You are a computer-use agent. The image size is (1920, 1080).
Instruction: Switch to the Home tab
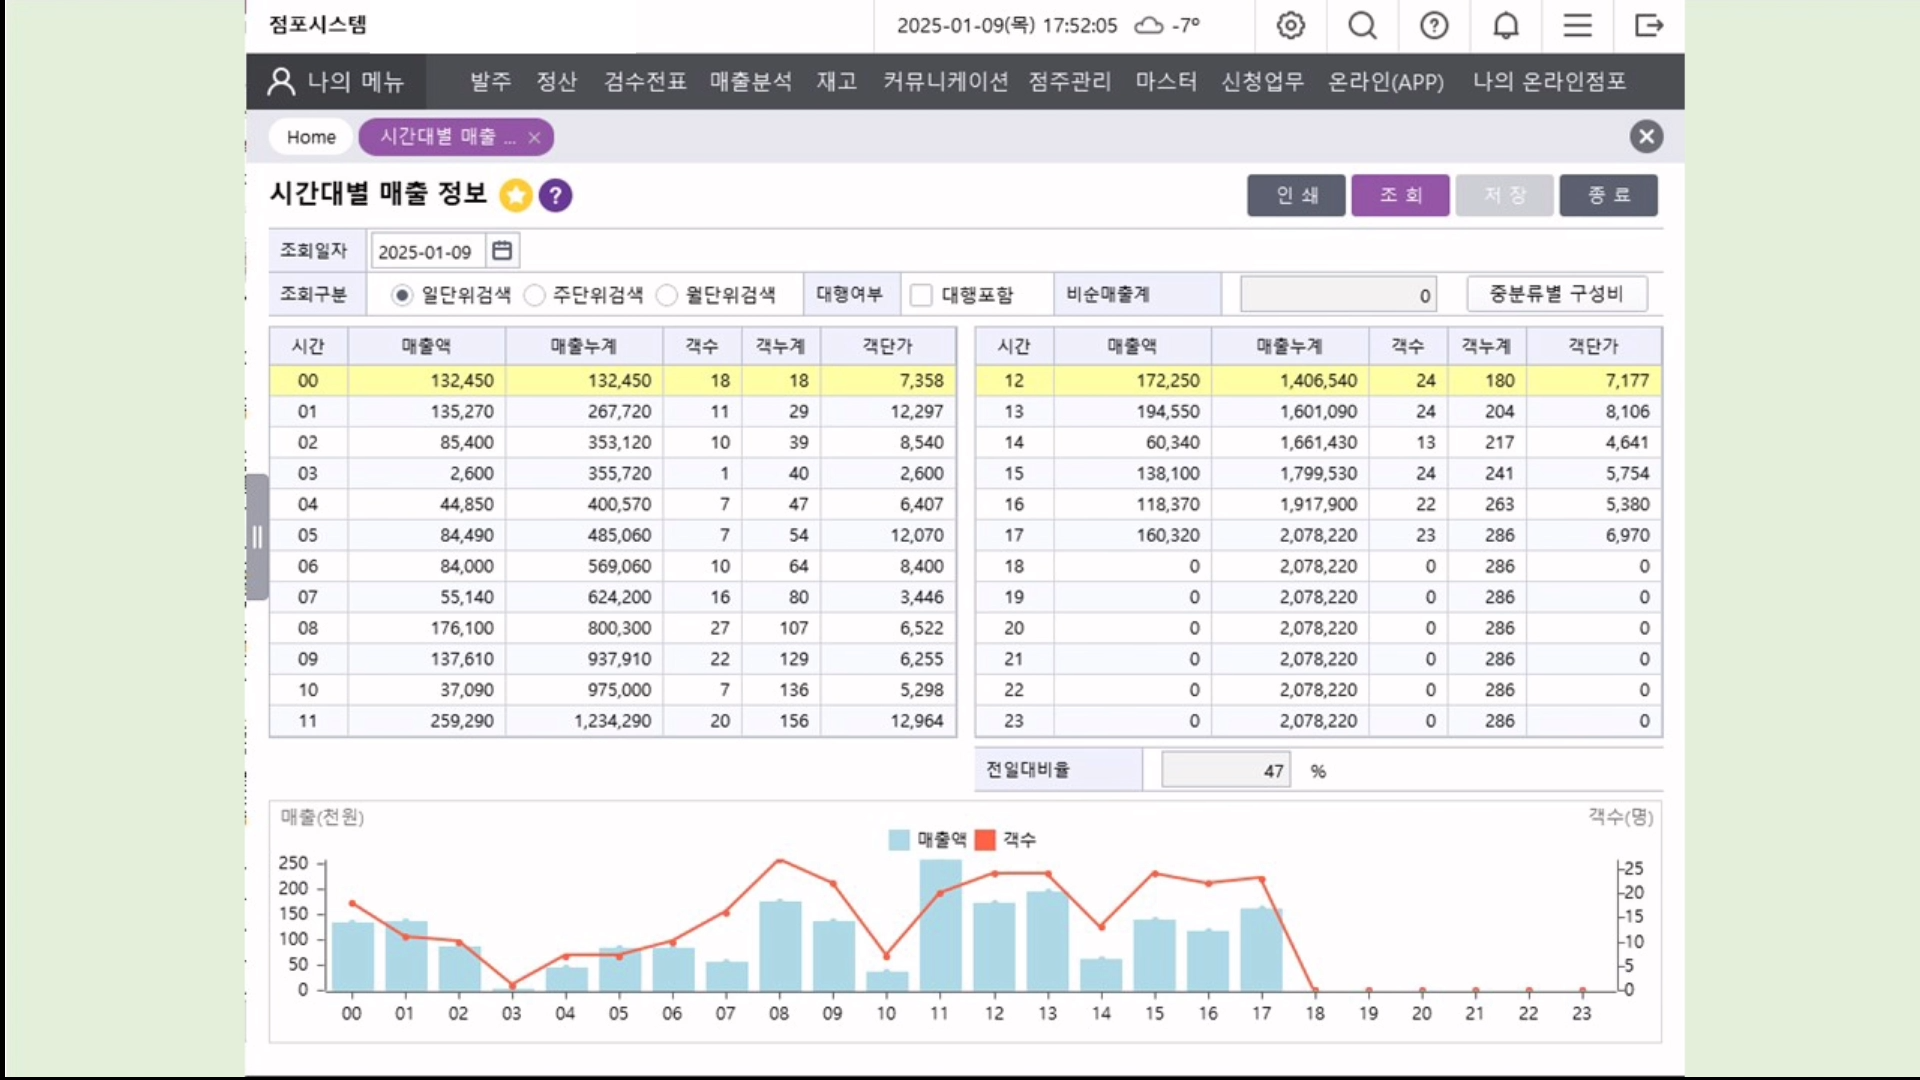tap(311, 137)
